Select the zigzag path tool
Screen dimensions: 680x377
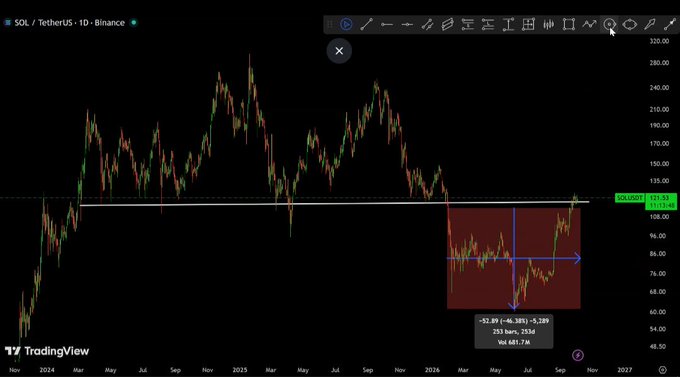pos(589,25)
